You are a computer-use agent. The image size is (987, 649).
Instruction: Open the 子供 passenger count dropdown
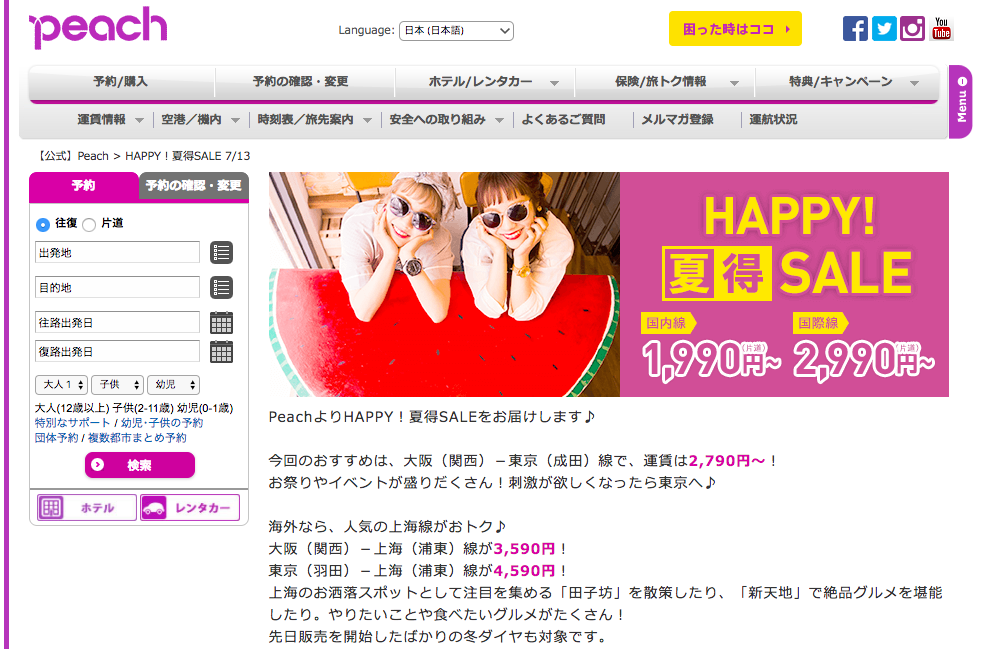(x=118, y=385)
